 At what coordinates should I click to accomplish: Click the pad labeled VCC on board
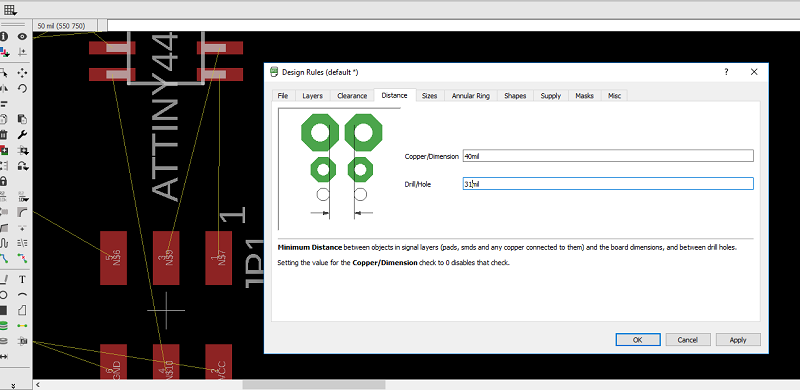point(218,362)
